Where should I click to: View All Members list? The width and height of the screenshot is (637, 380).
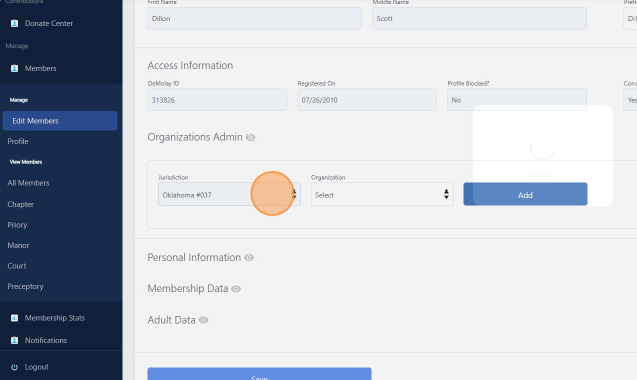pos(28,183)
